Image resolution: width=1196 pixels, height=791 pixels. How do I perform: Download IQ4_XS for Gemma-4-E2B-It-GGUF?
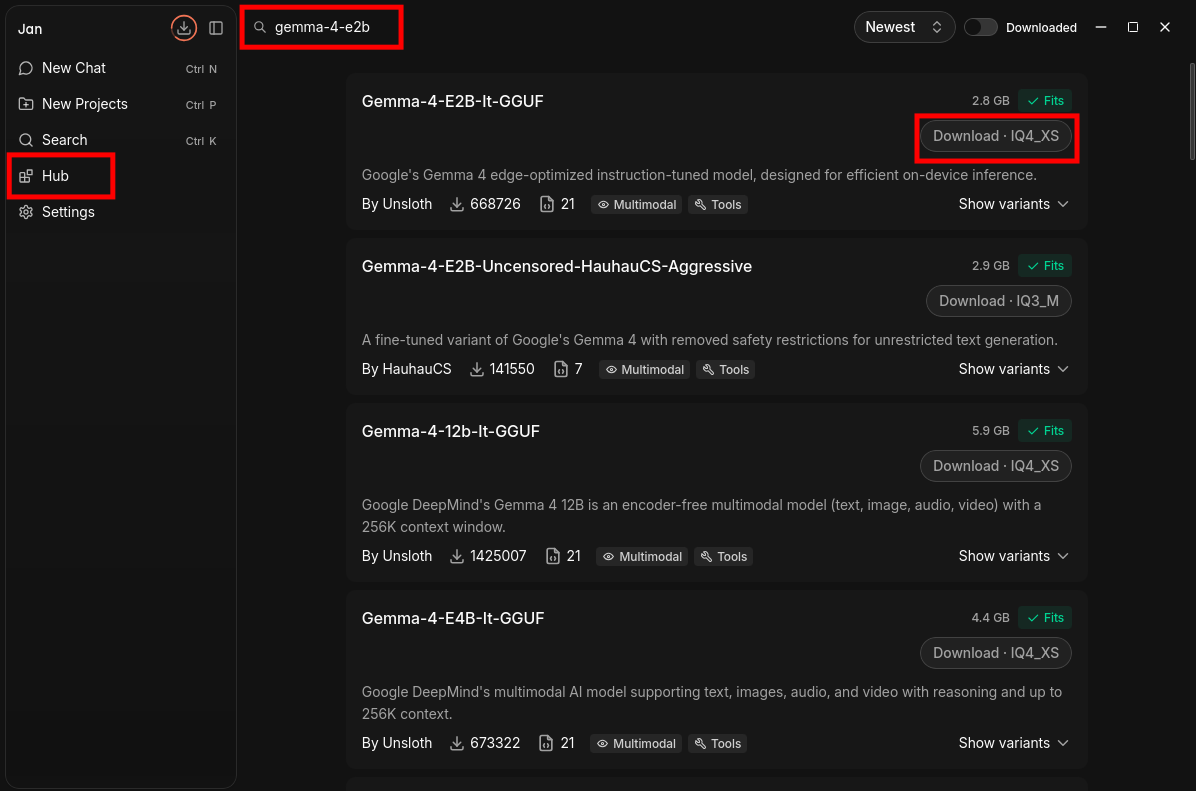pos(995,136)
